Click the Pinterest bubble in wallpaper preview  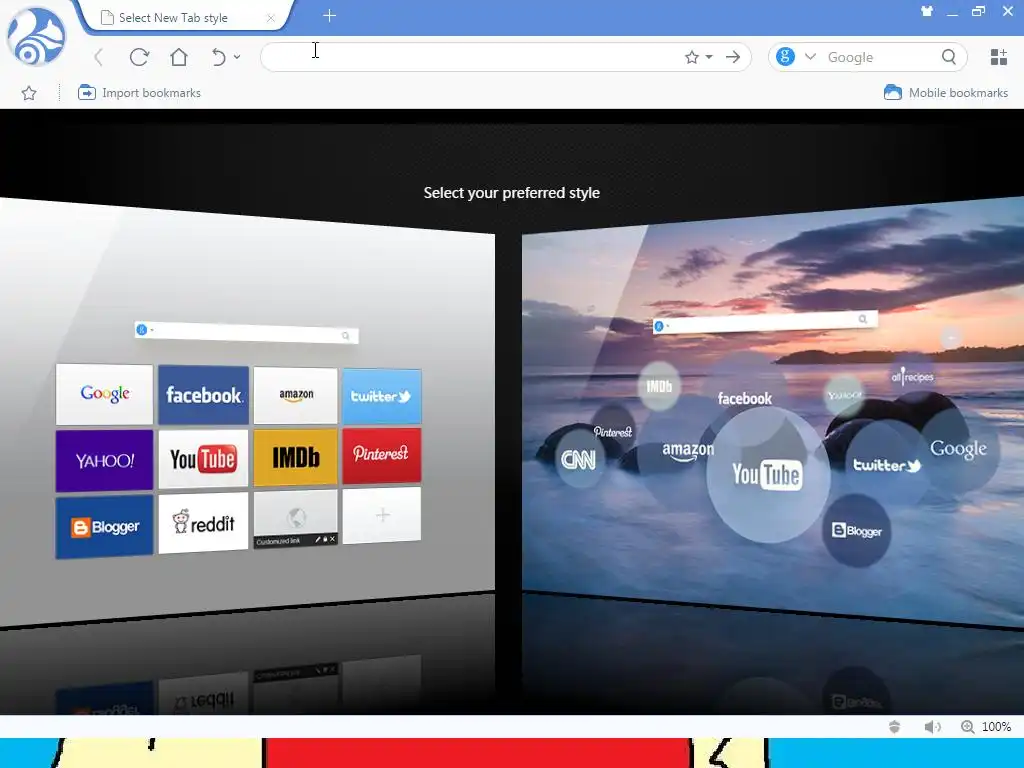pos(613,432)
